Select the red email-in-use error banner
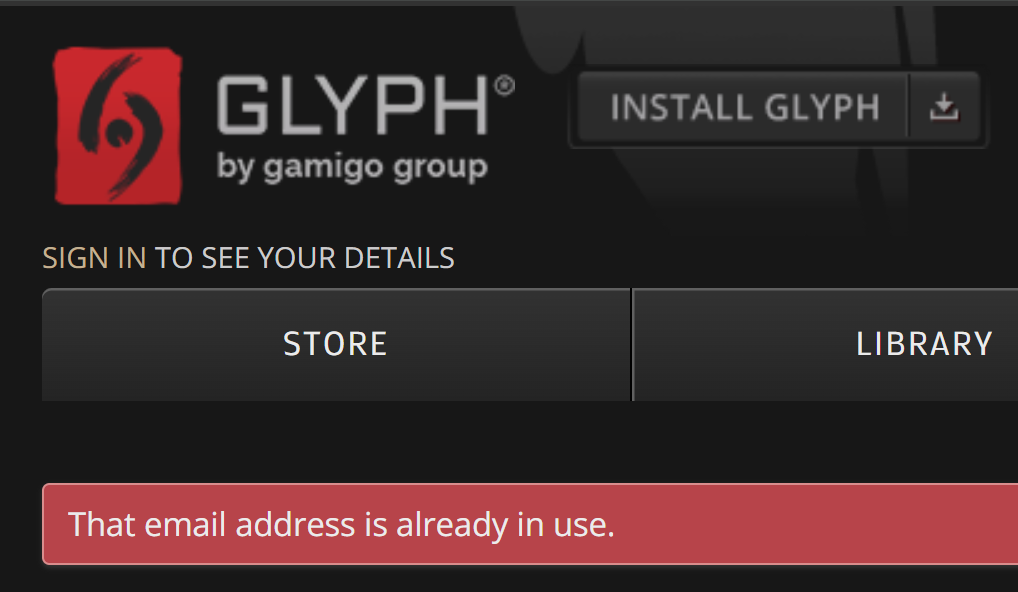Image resolution: width=1018 pixels, height=592 pixels. 530,524
